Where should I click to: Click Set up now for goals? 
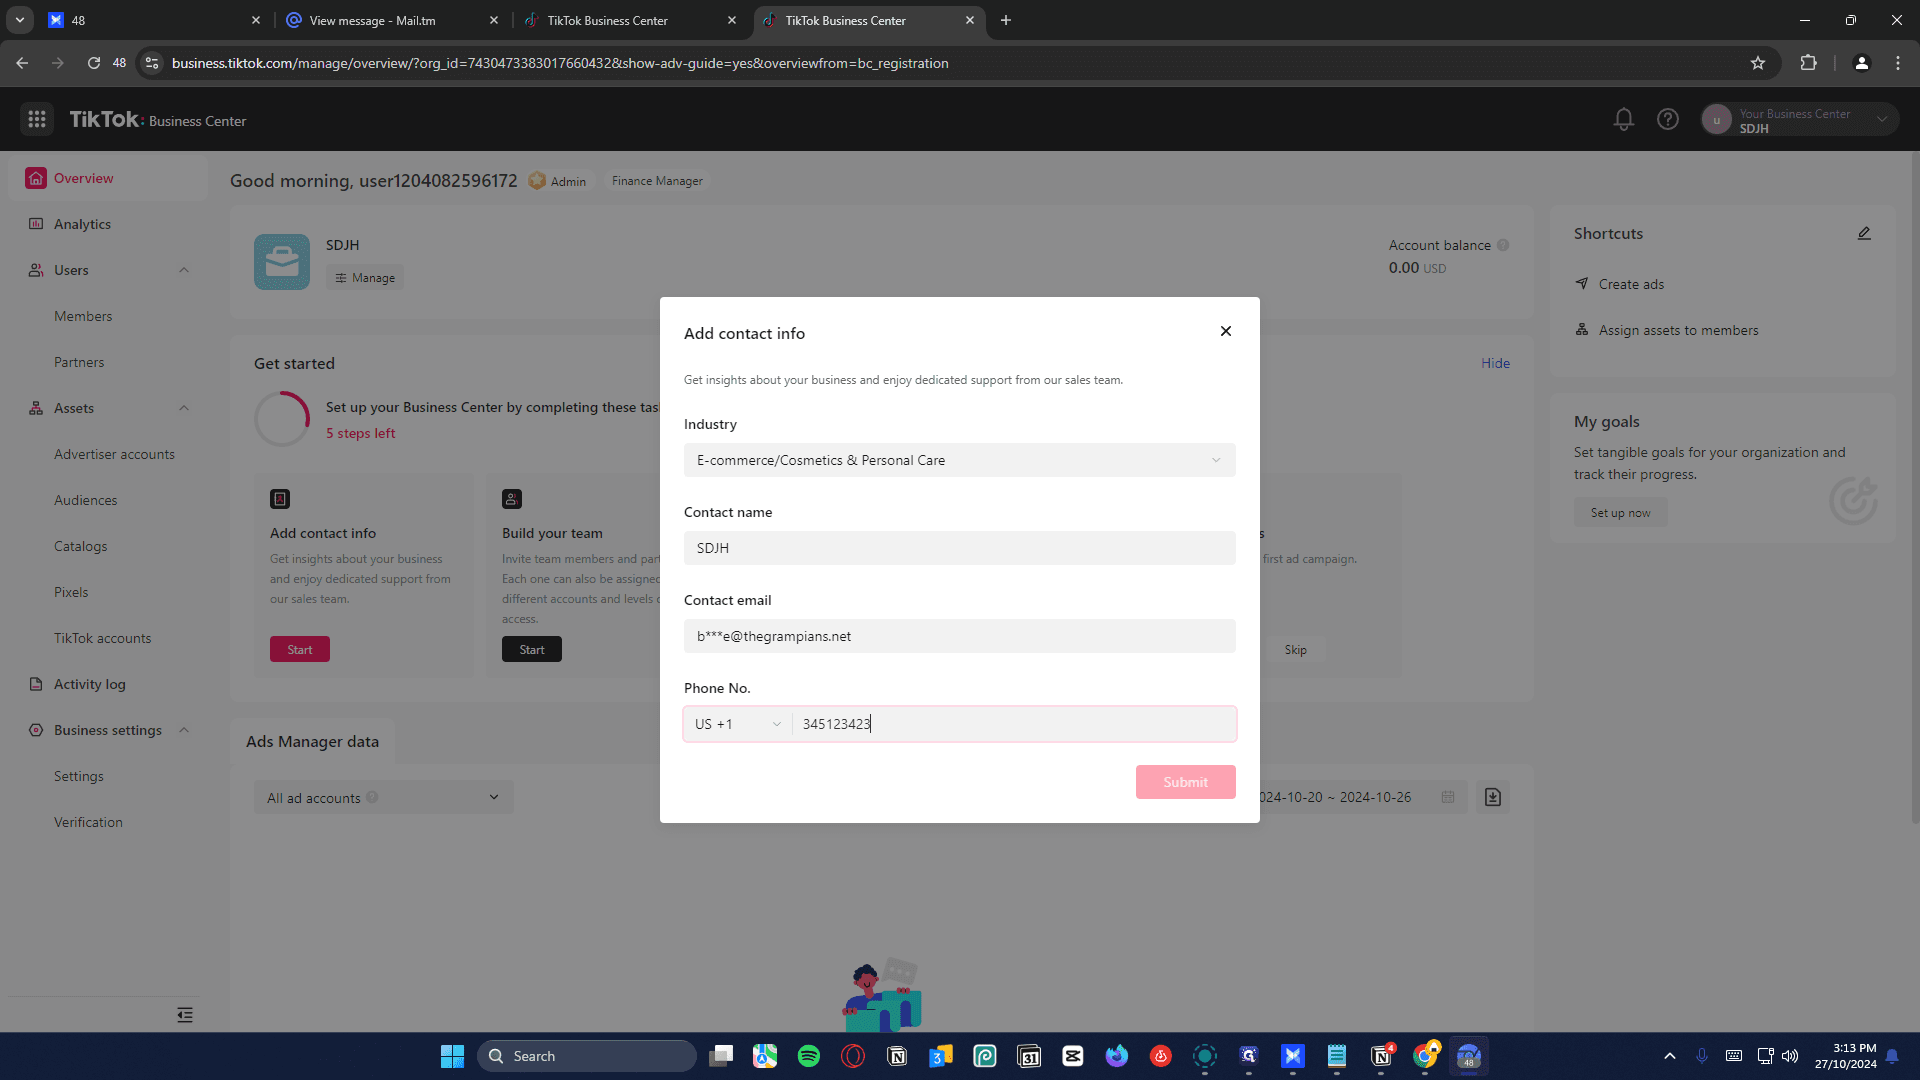coord(1621,513)
